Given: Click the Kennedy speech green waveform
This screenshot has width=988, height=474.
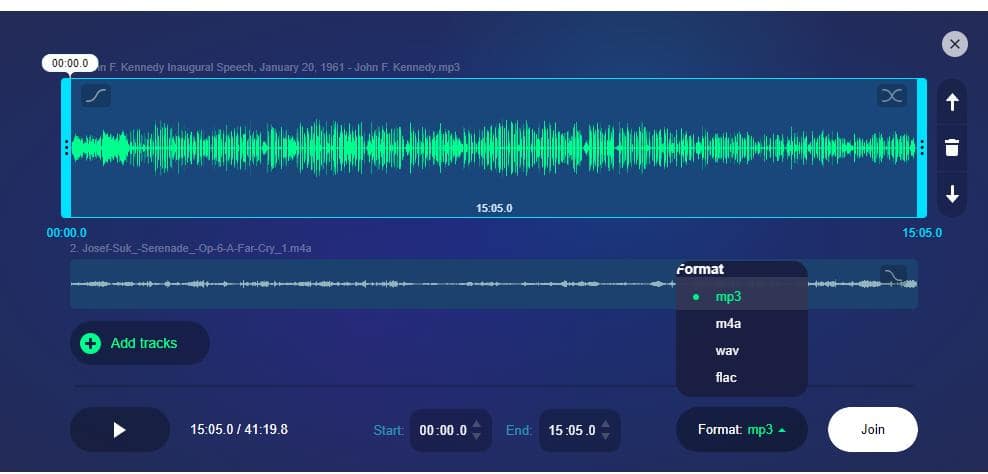Looking at the screenshot, I should pos(494,148).
